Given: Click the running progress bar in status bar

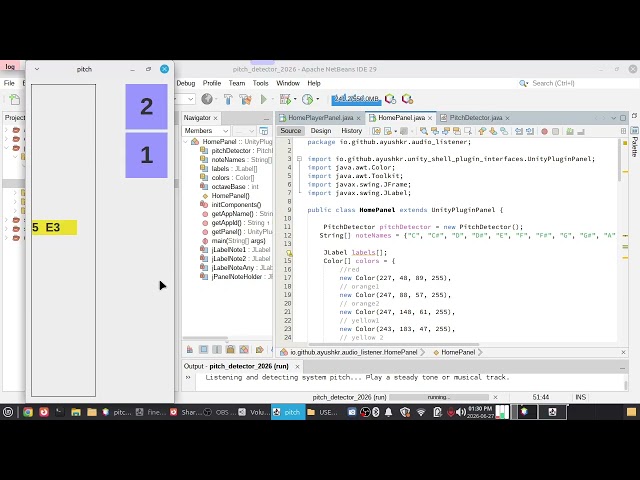Looking at the screenshot, I should tap(439, 397).
